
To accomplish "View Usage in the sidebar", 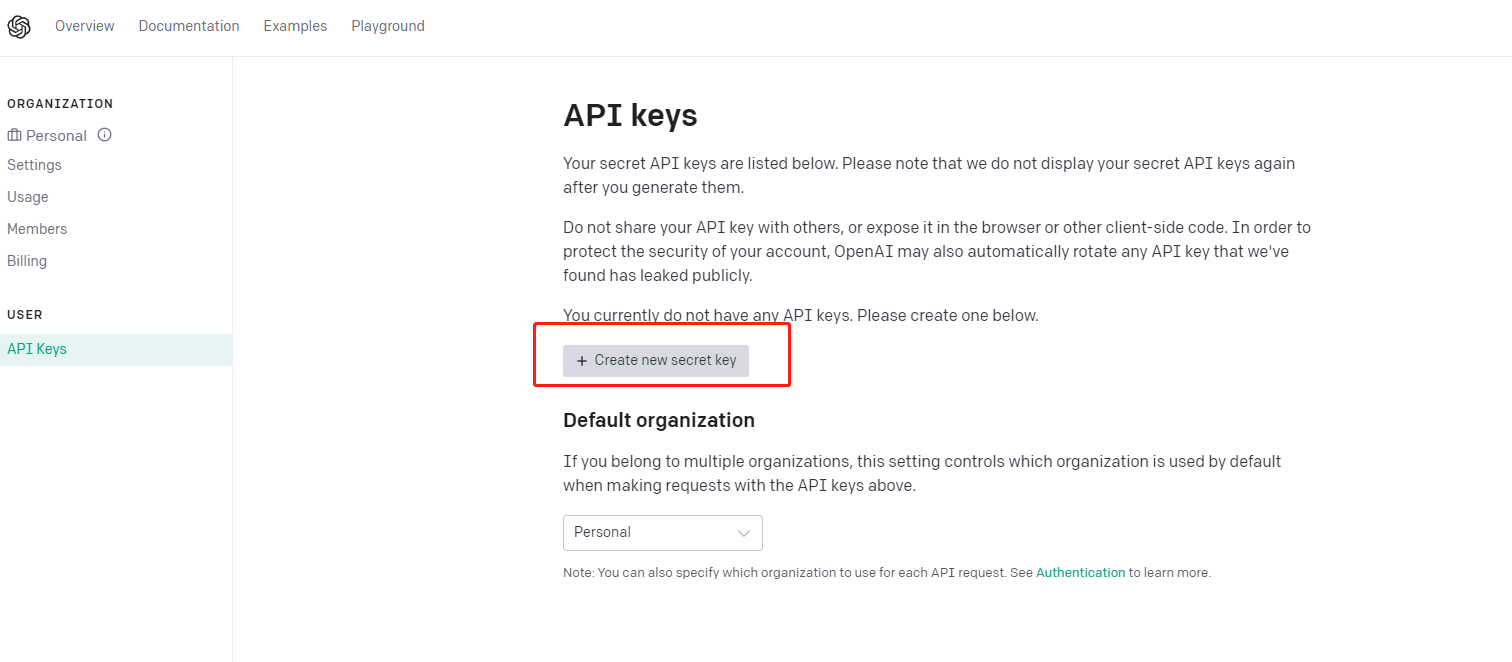I will tap(28, 197).
